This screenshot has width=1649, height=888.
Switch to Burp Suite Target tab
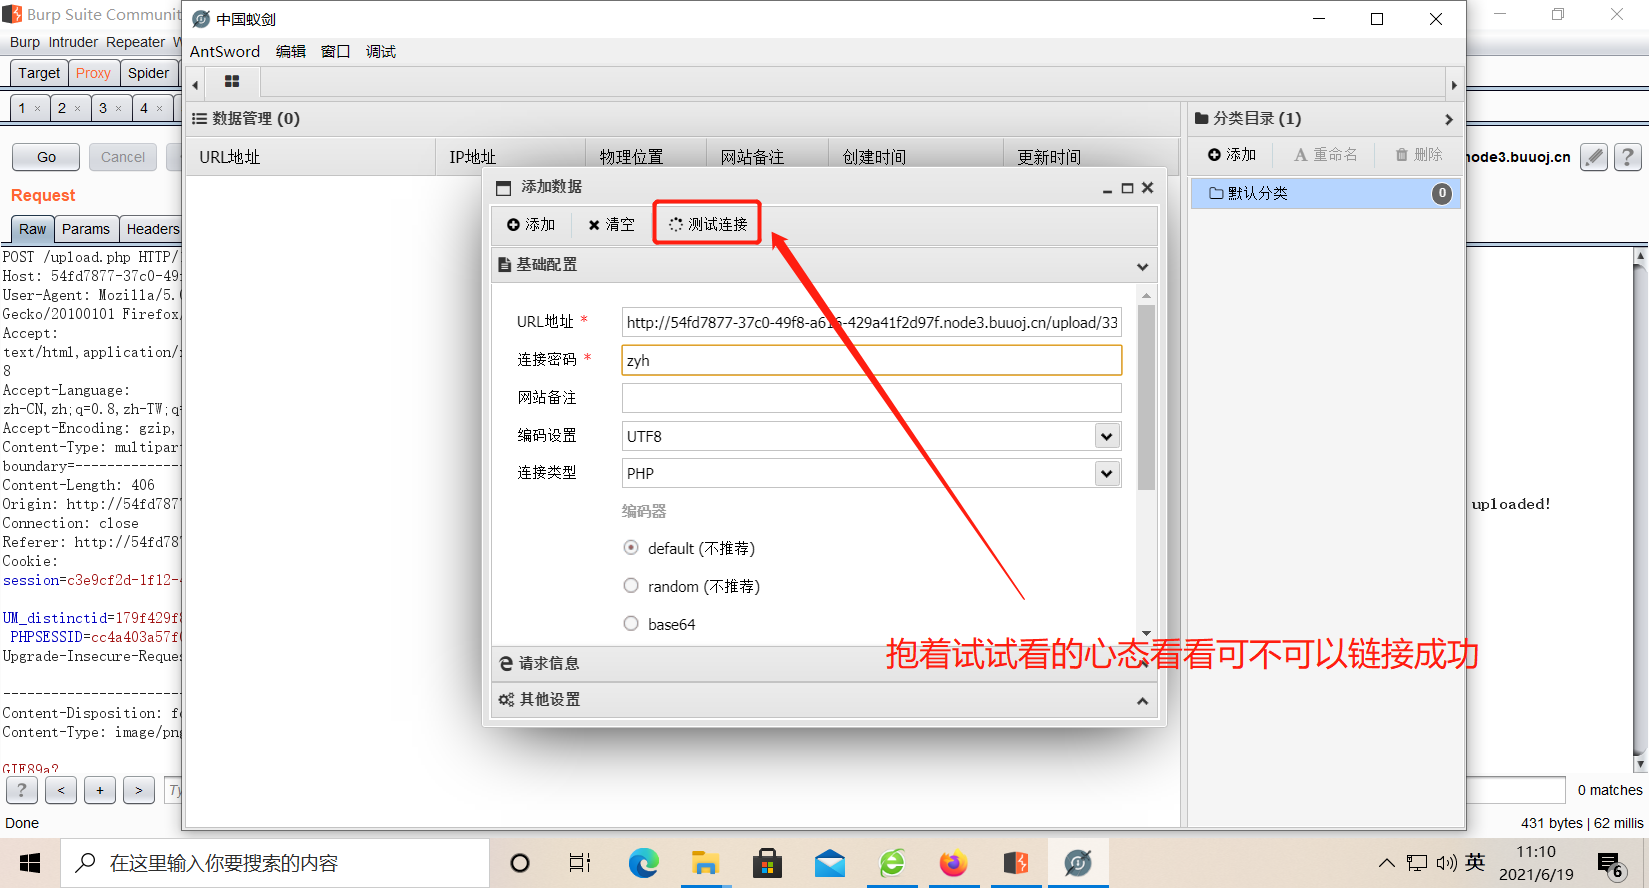tap(39, 73)
